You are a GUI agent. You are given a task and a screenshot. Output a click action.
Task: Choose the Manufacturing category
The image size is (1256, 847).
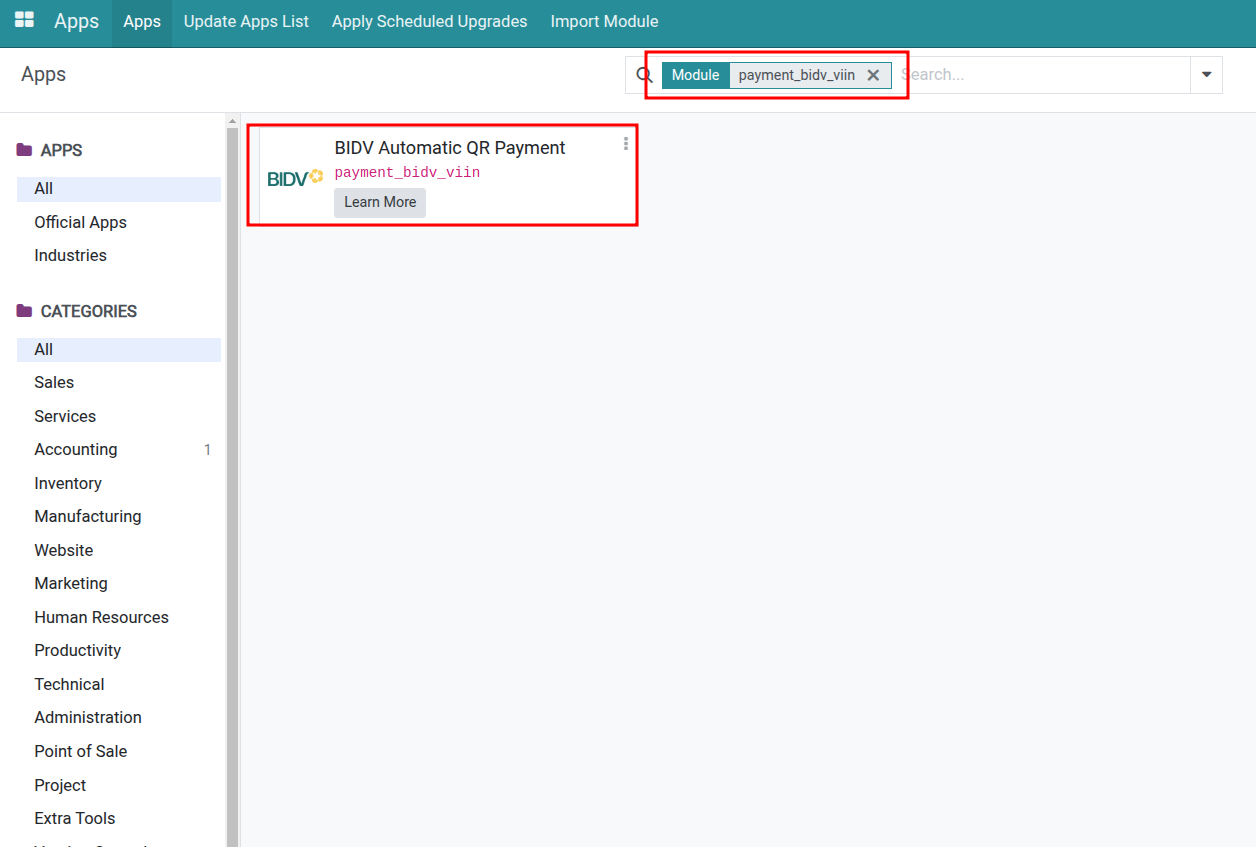pos(119,516)
